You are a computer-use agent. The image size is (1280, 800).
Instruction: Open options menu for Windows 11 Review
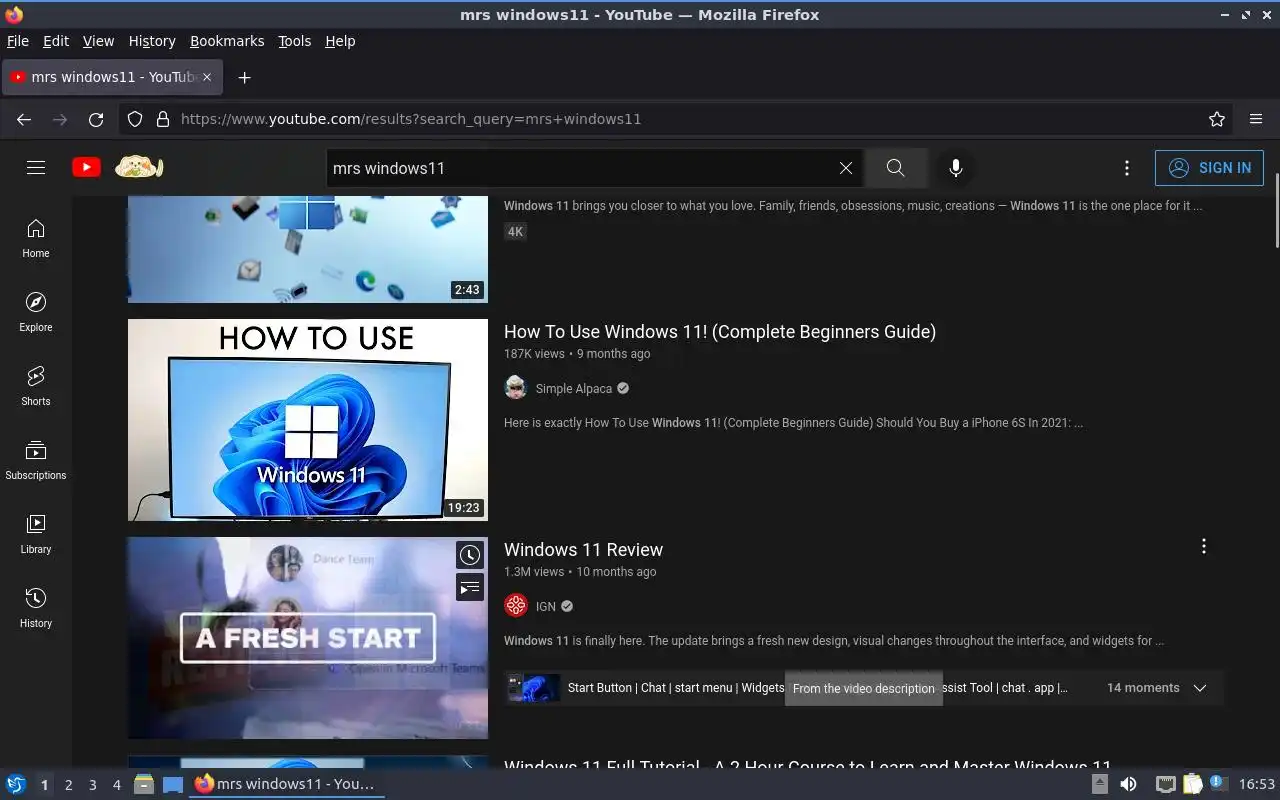tap(1204, 546)
